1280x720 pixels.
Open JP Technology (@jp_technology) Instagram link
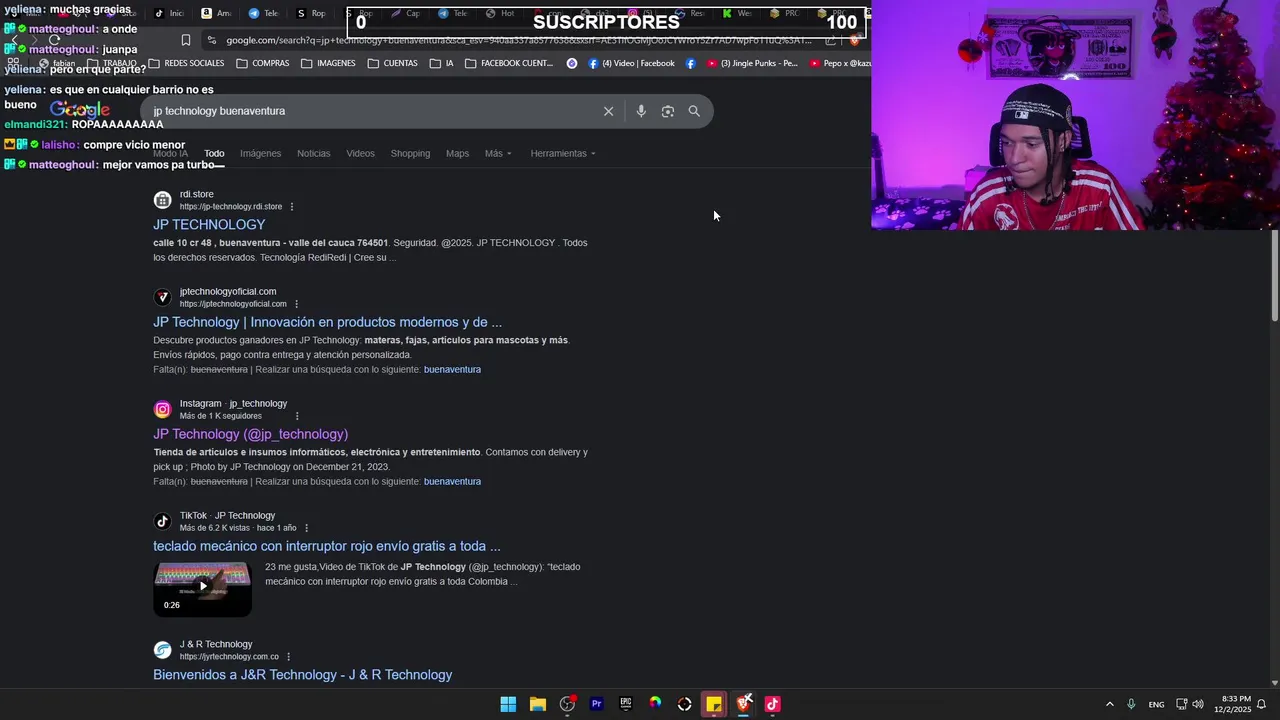click(250, 434)
